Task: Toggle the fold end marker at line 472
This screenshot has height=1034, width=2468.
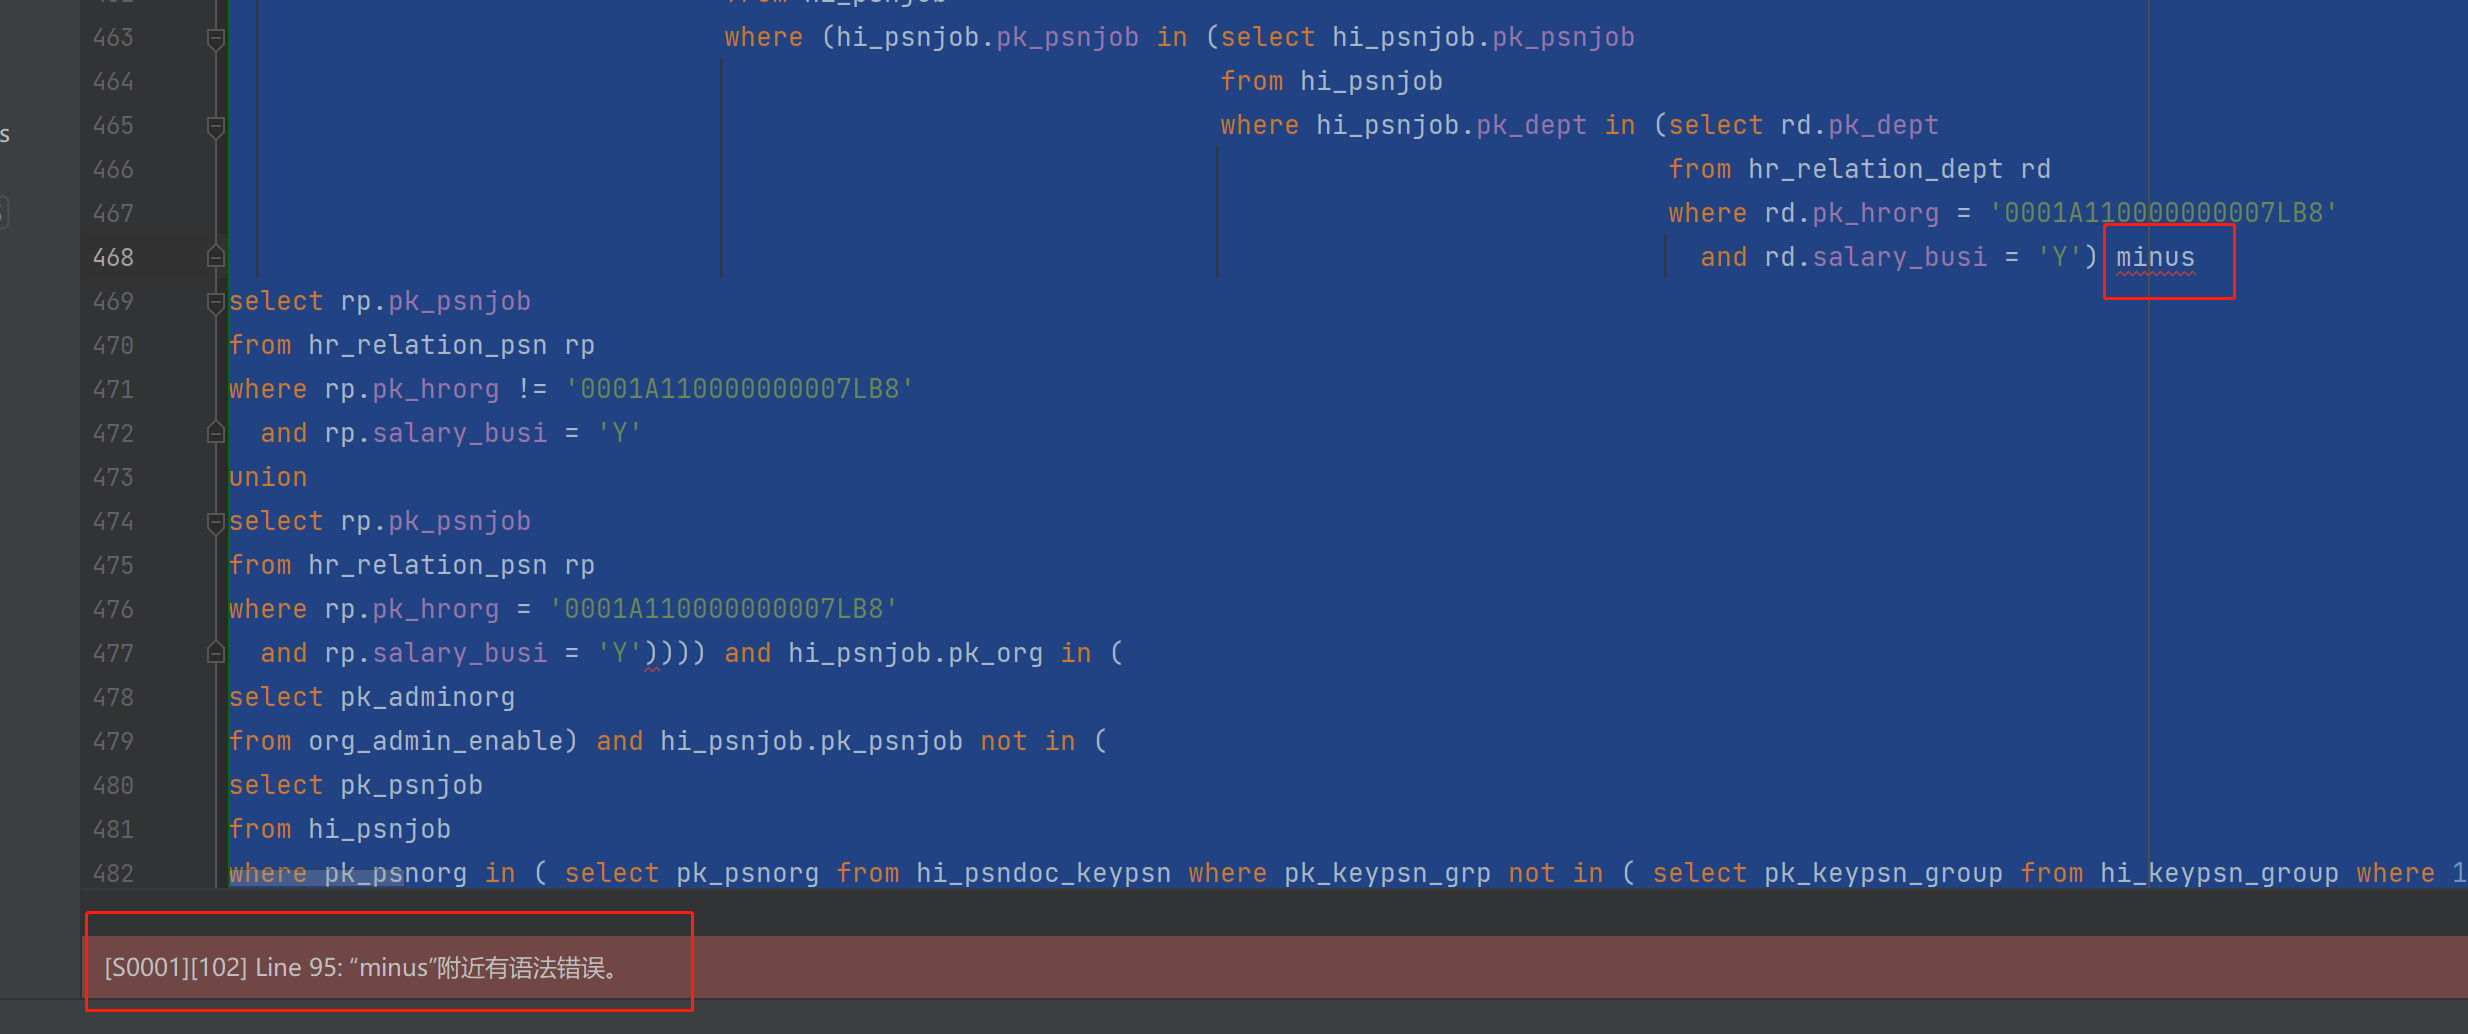Action: [x=215, y=433]
